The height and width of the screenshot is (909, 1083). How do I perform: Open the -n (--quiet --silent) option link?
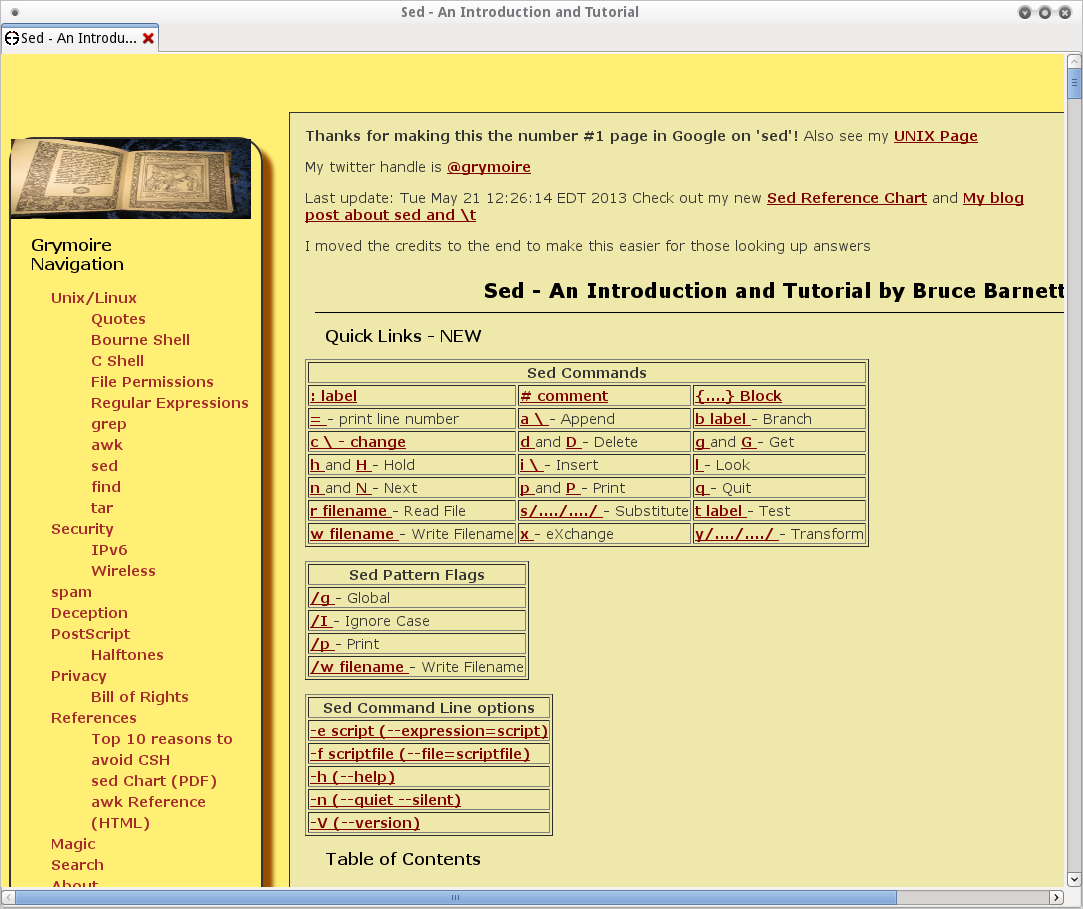tap(385, 800)
